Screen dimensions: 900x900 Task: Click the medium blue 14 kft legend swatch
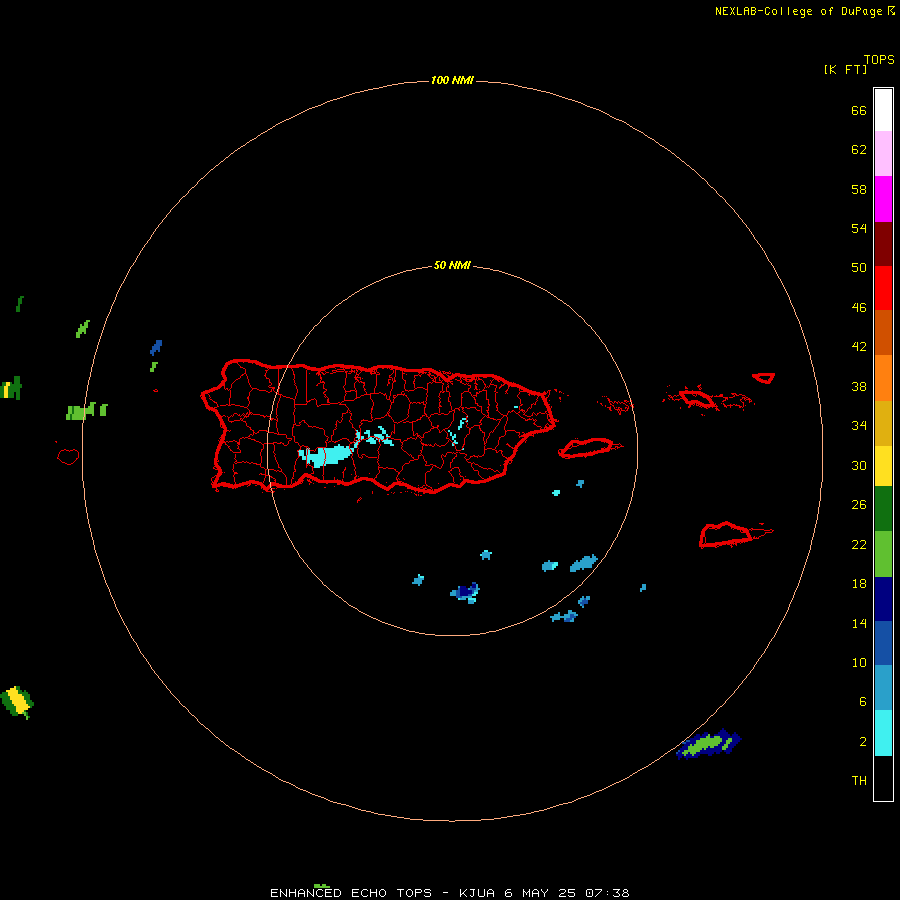(x=883, y=643)
